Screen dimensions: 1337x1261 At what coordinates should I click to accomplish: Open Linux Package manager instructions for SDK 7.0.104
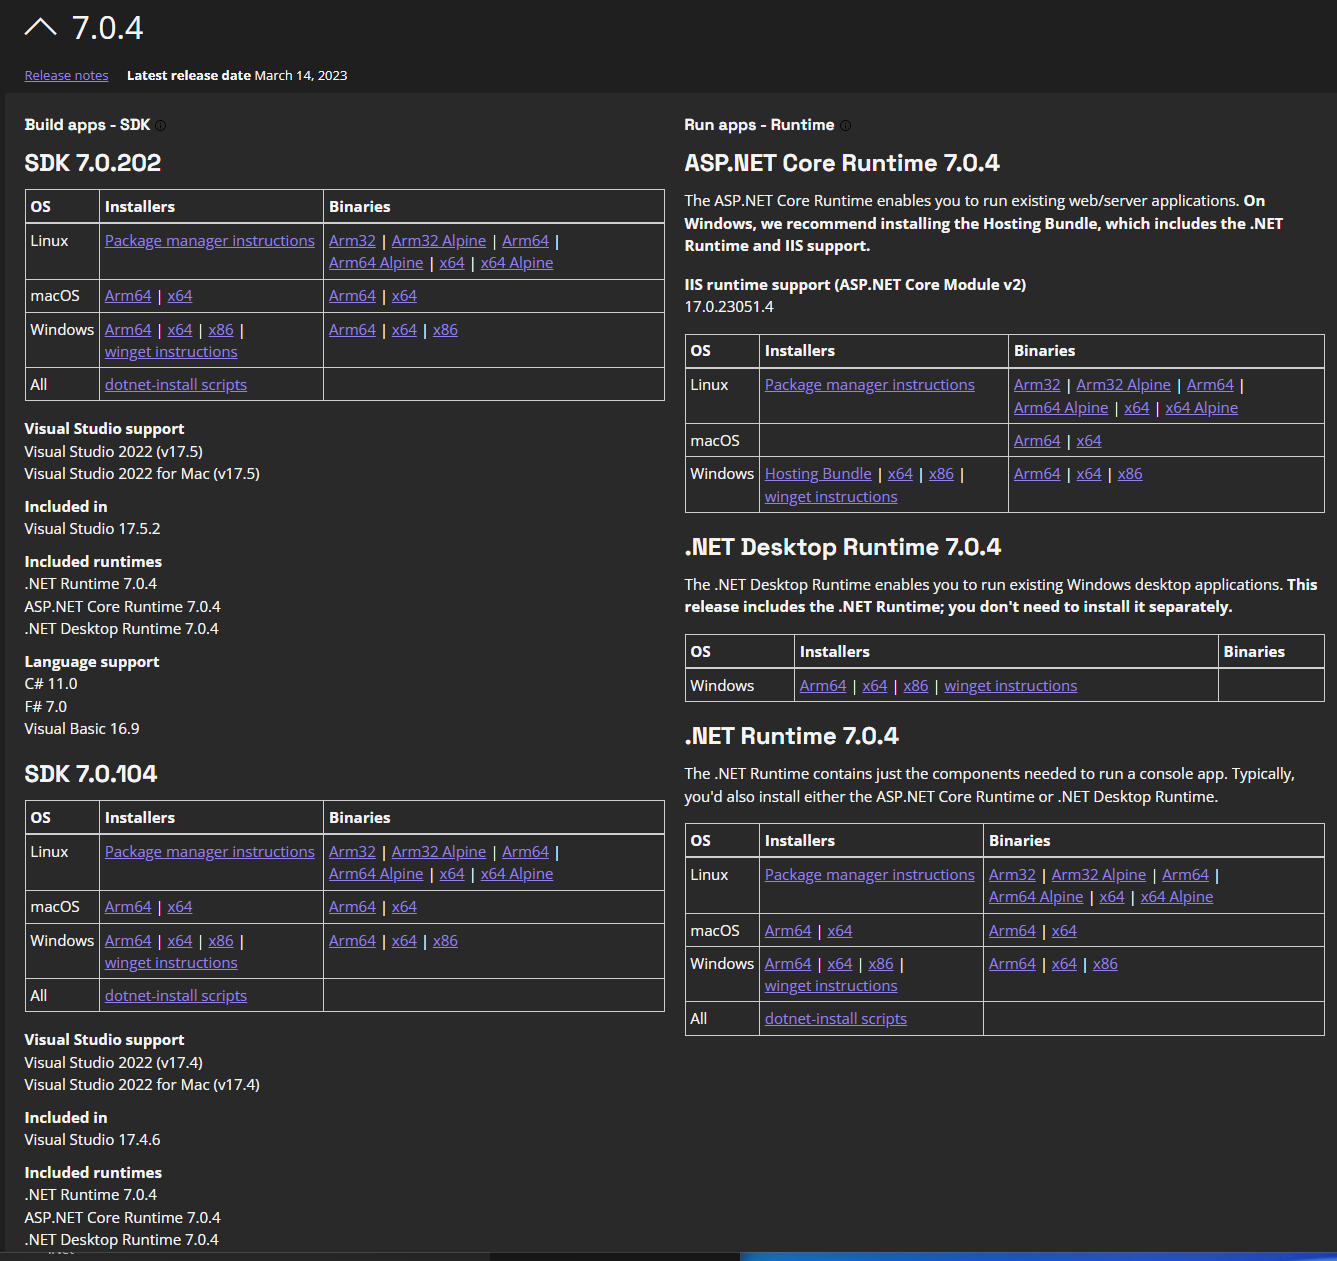tap(210, 852)
